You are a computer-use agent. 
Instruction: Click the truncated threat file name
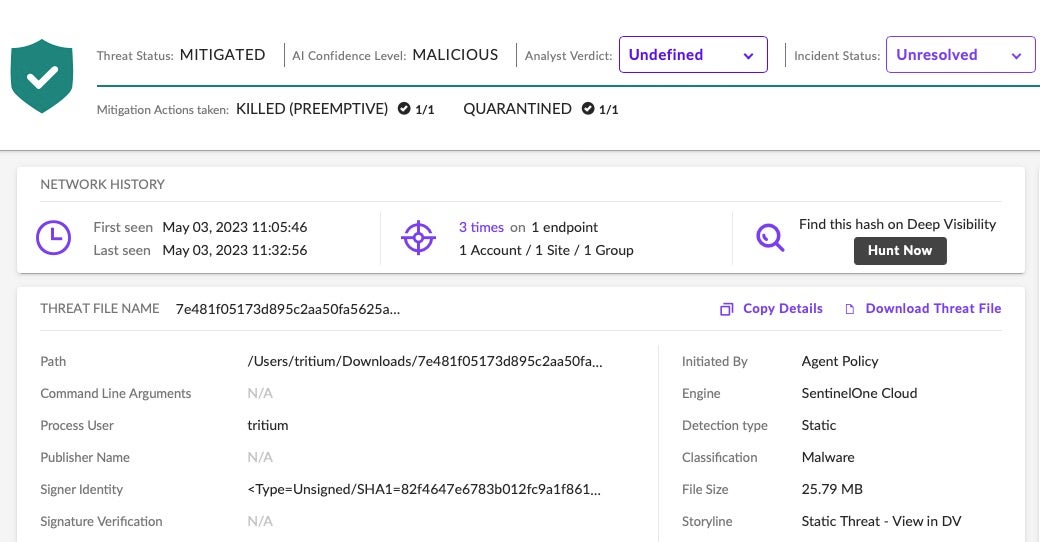[288, 309]
